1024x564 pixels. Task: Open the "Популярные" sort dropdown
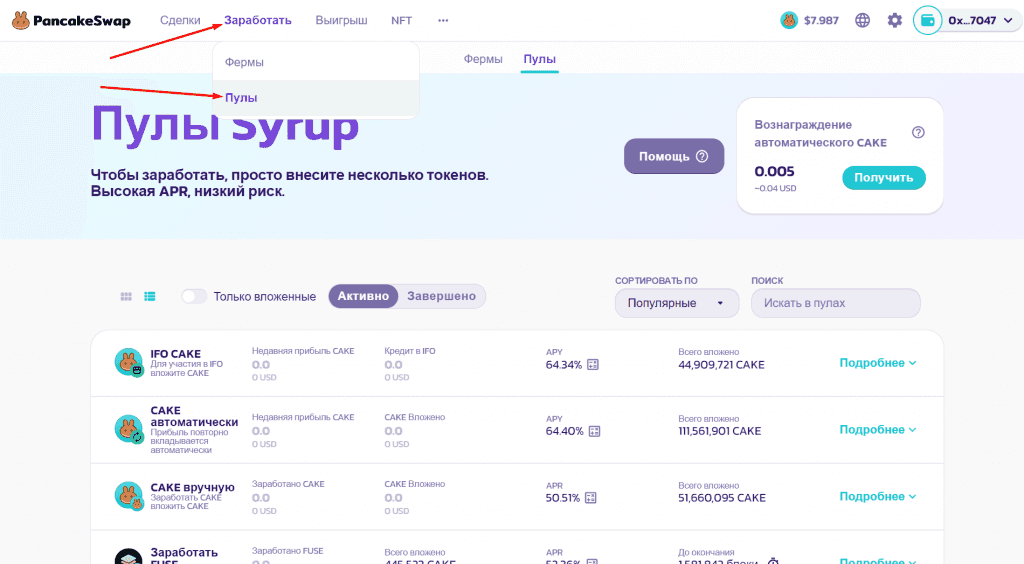click(677, 303)
